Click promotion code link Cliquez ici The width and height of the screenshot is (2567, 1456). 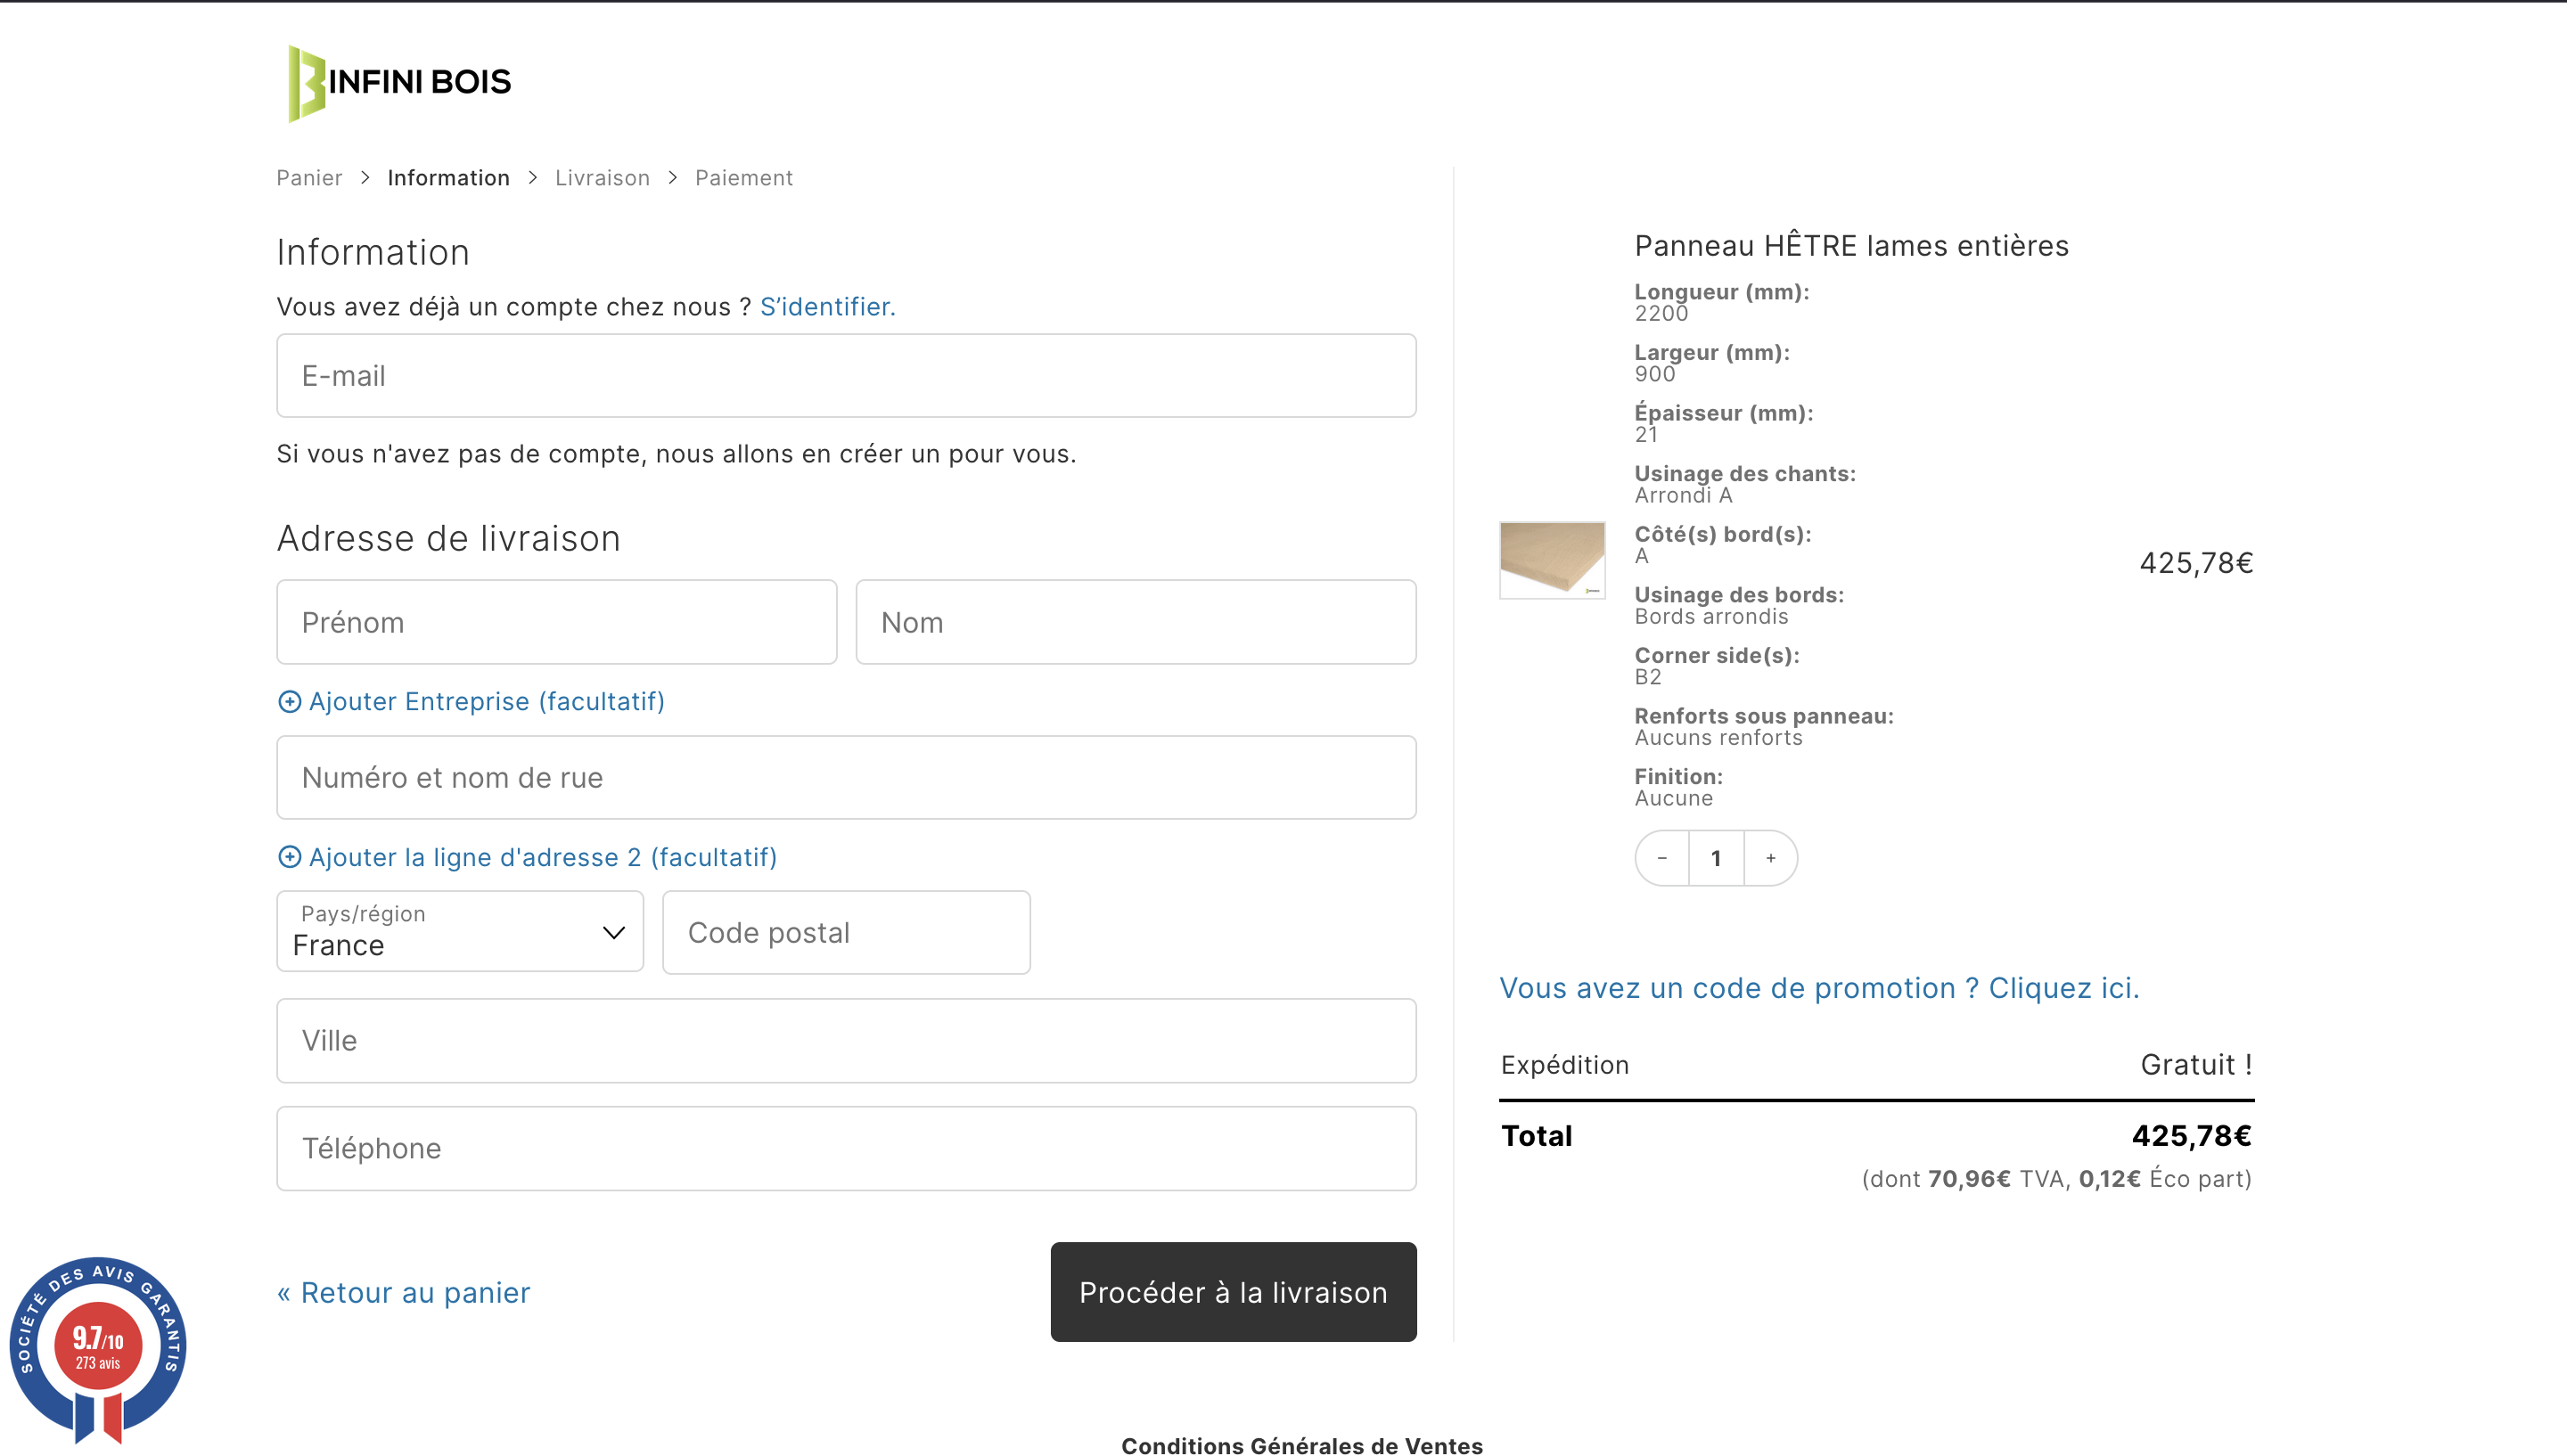pyautogui.click(x=1819, y=988)
